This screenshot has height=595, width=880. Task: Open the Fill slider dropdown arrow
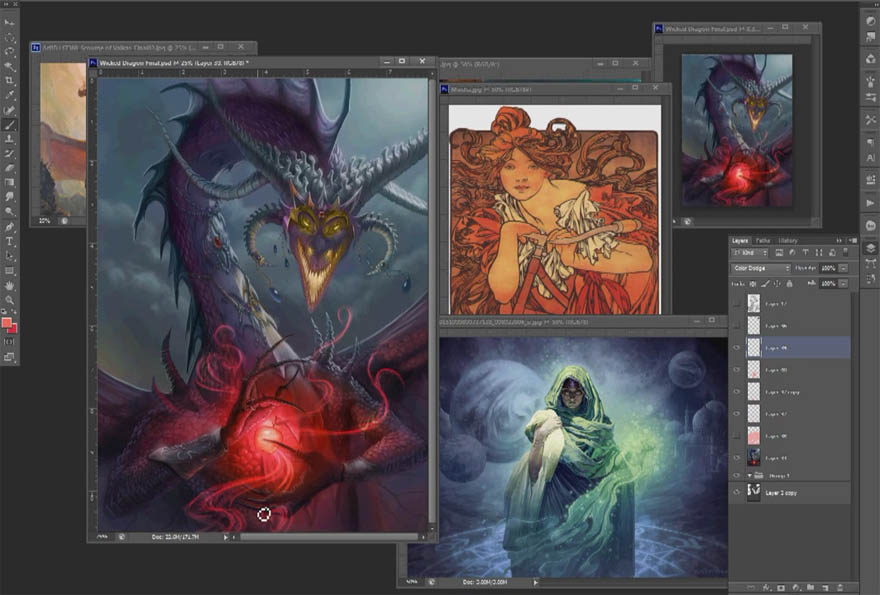(843, 284)
